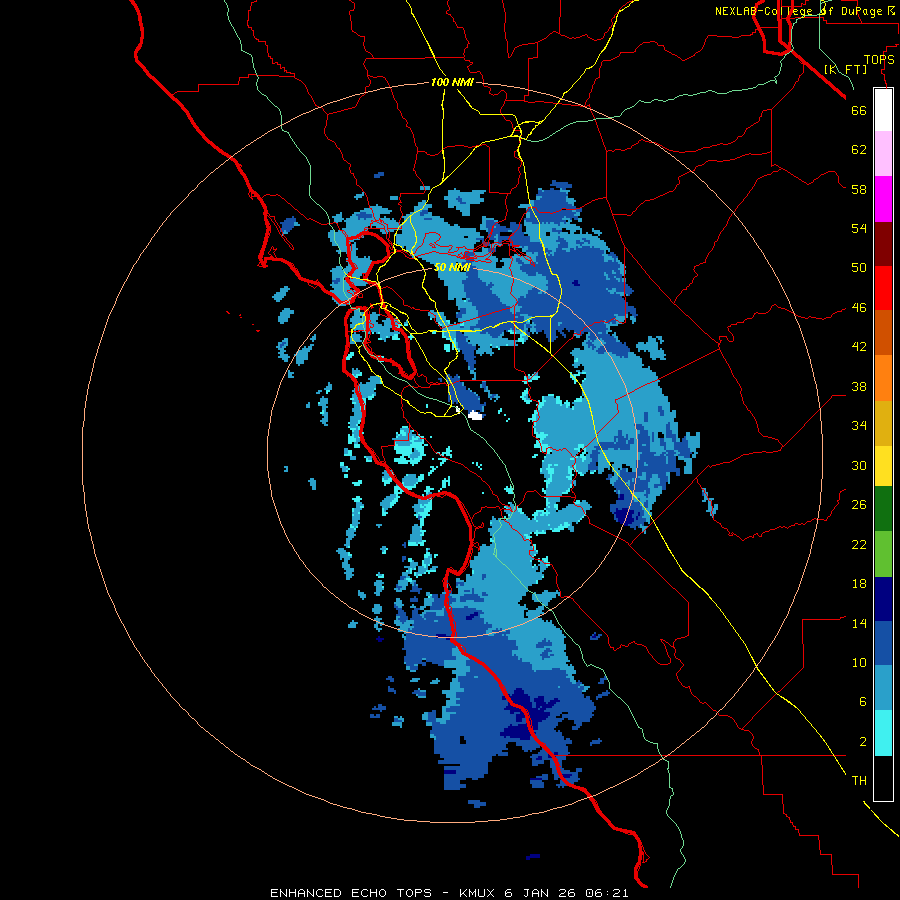Click the dark red (maroon) legend swatch
The height and width of the screenshot is (900, 900).
pyautogui.click(x=883, y=244)
